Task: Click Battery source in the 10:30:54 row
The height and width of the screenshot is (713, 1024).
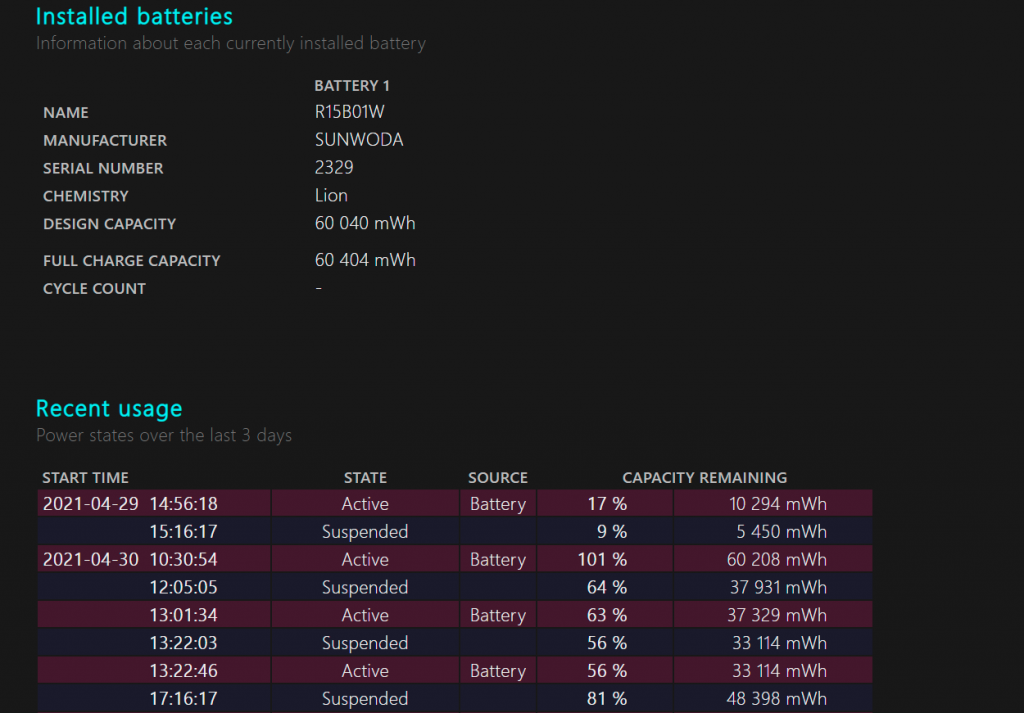Action: [x=498, y=560]
